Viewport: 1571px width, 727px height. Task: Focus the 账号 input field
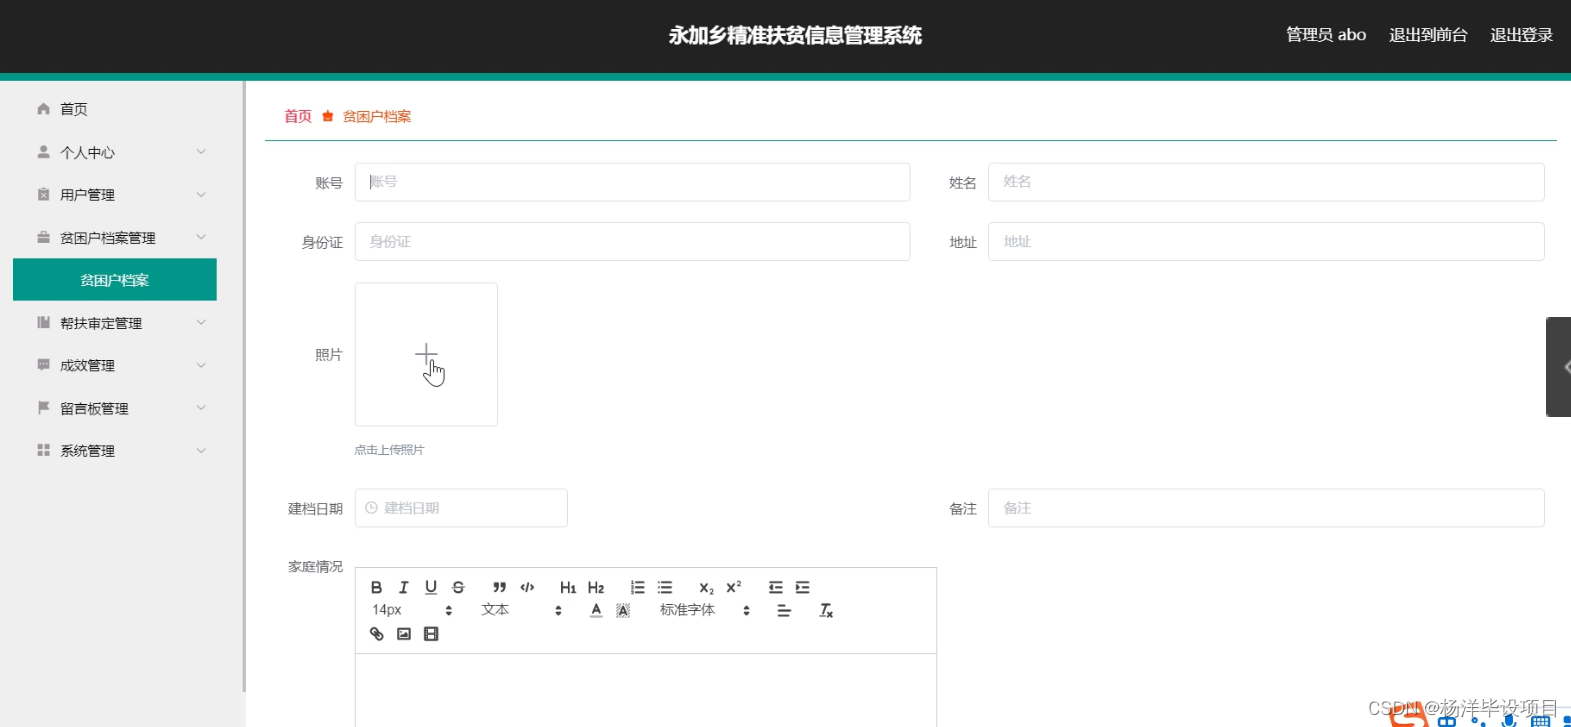click(x=632, y=182)
